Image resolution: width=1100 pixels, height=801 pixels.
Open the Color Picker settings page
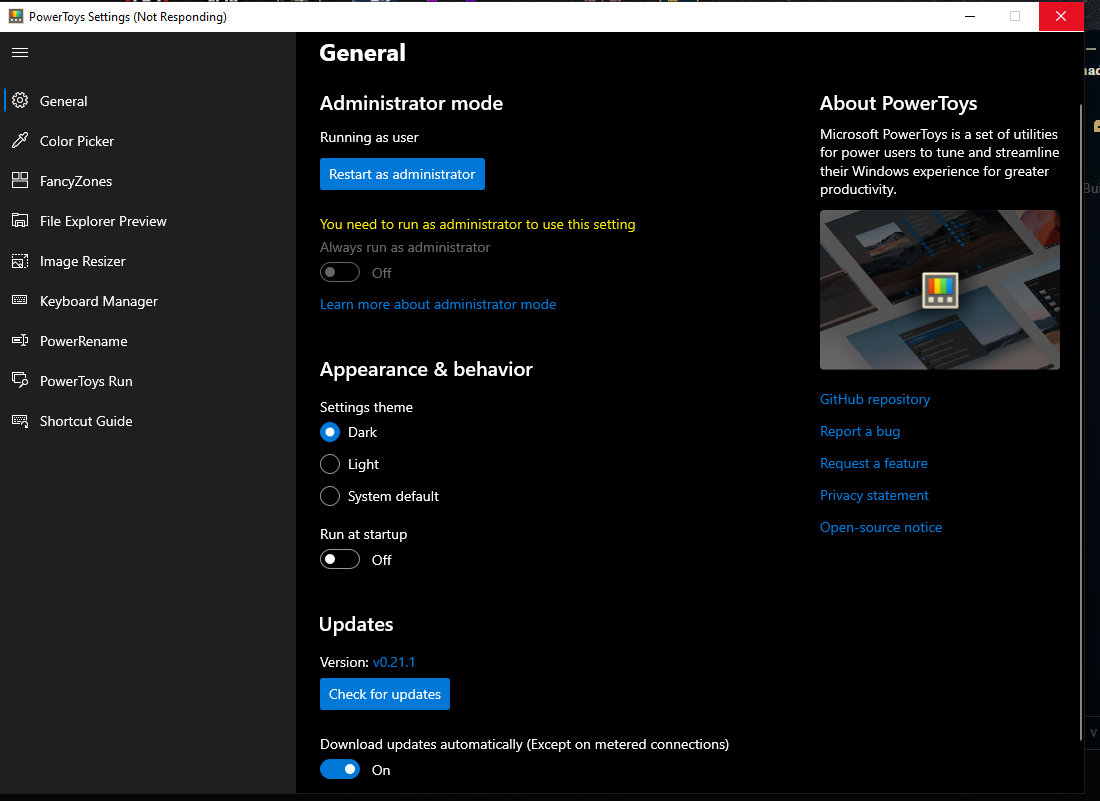point(148,141)
